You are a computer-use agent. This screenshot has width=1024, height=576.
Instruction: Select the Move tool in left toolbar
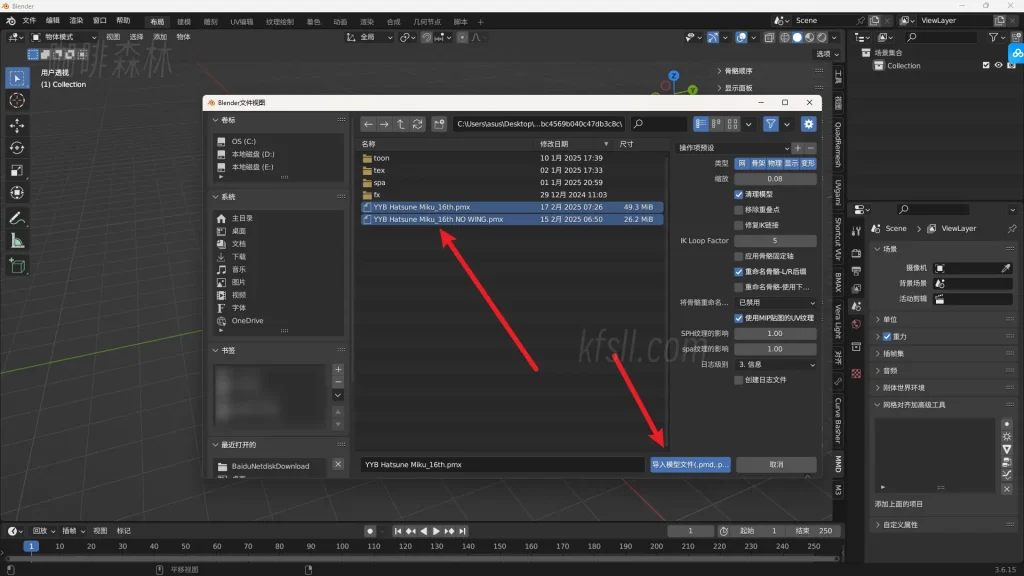pyautogui.click(x=17, y=125)
